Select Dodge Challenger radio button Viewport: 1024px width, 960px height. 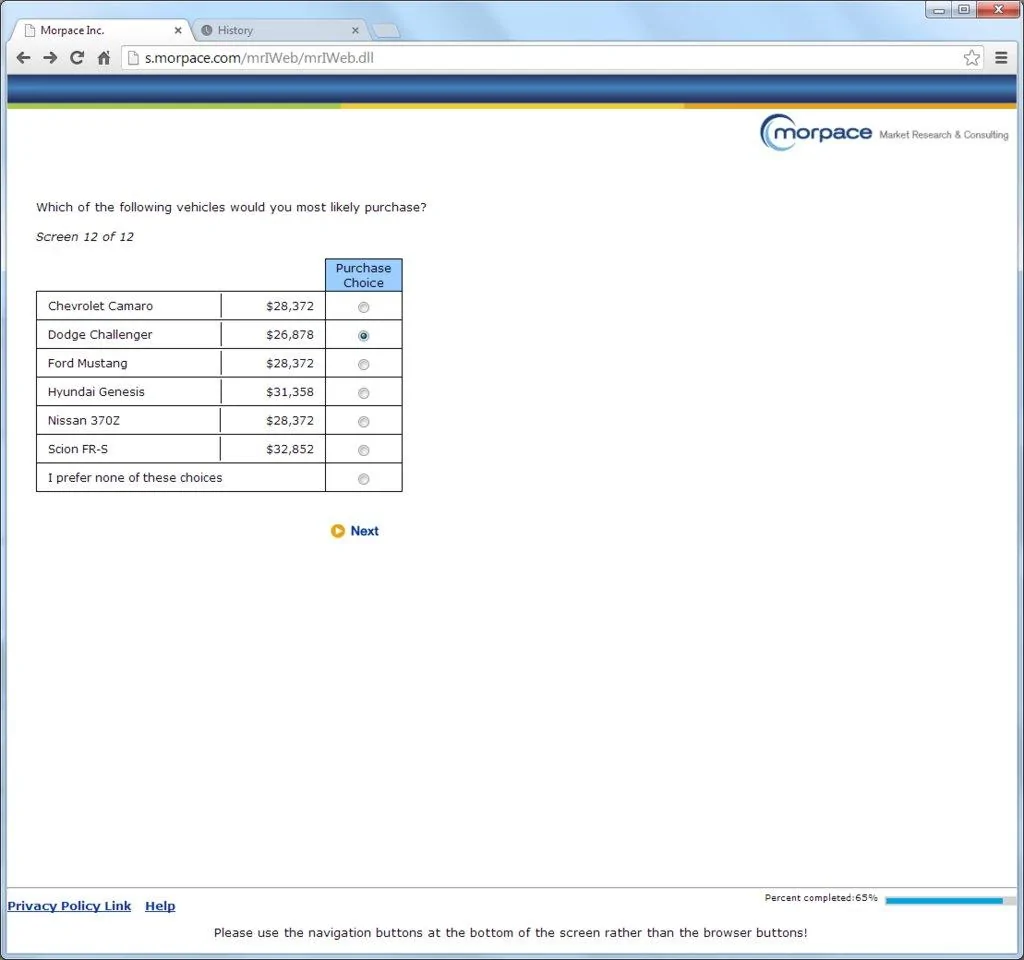tap(364, 336)
